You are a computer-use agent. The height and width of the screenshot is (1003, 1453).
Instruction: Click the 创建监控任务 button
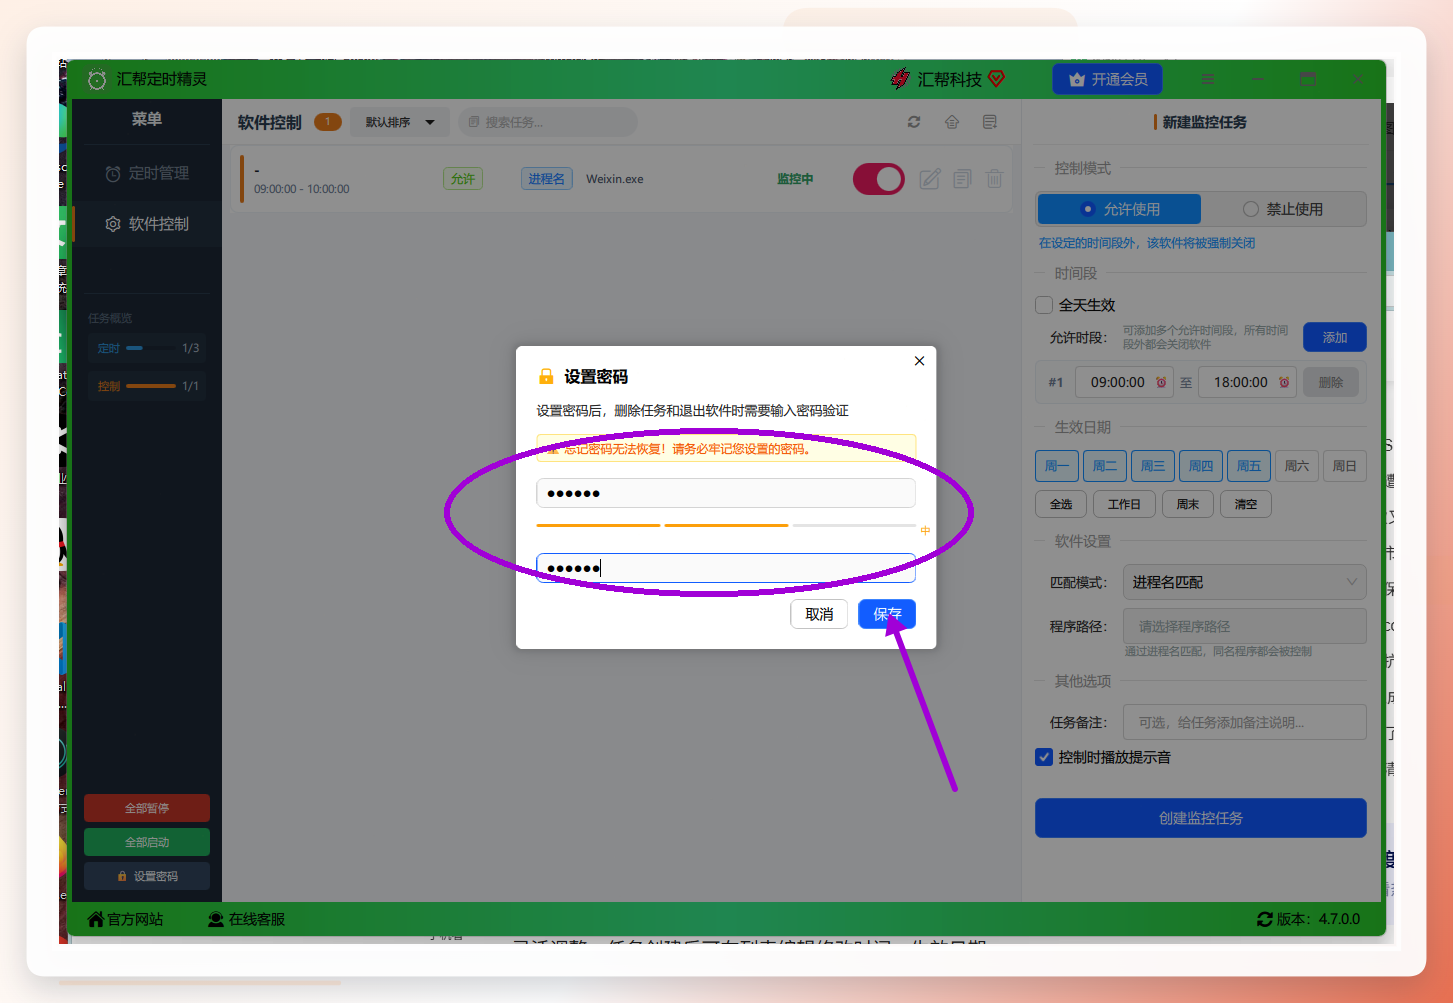[x=1201, y=818]
